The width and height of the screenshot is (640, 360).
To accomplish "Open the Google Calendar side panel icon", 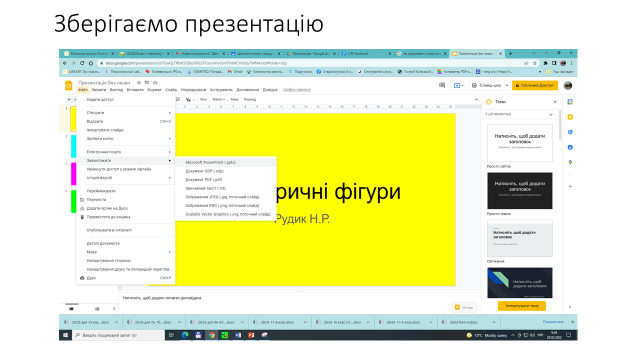I will click(570, 102).
